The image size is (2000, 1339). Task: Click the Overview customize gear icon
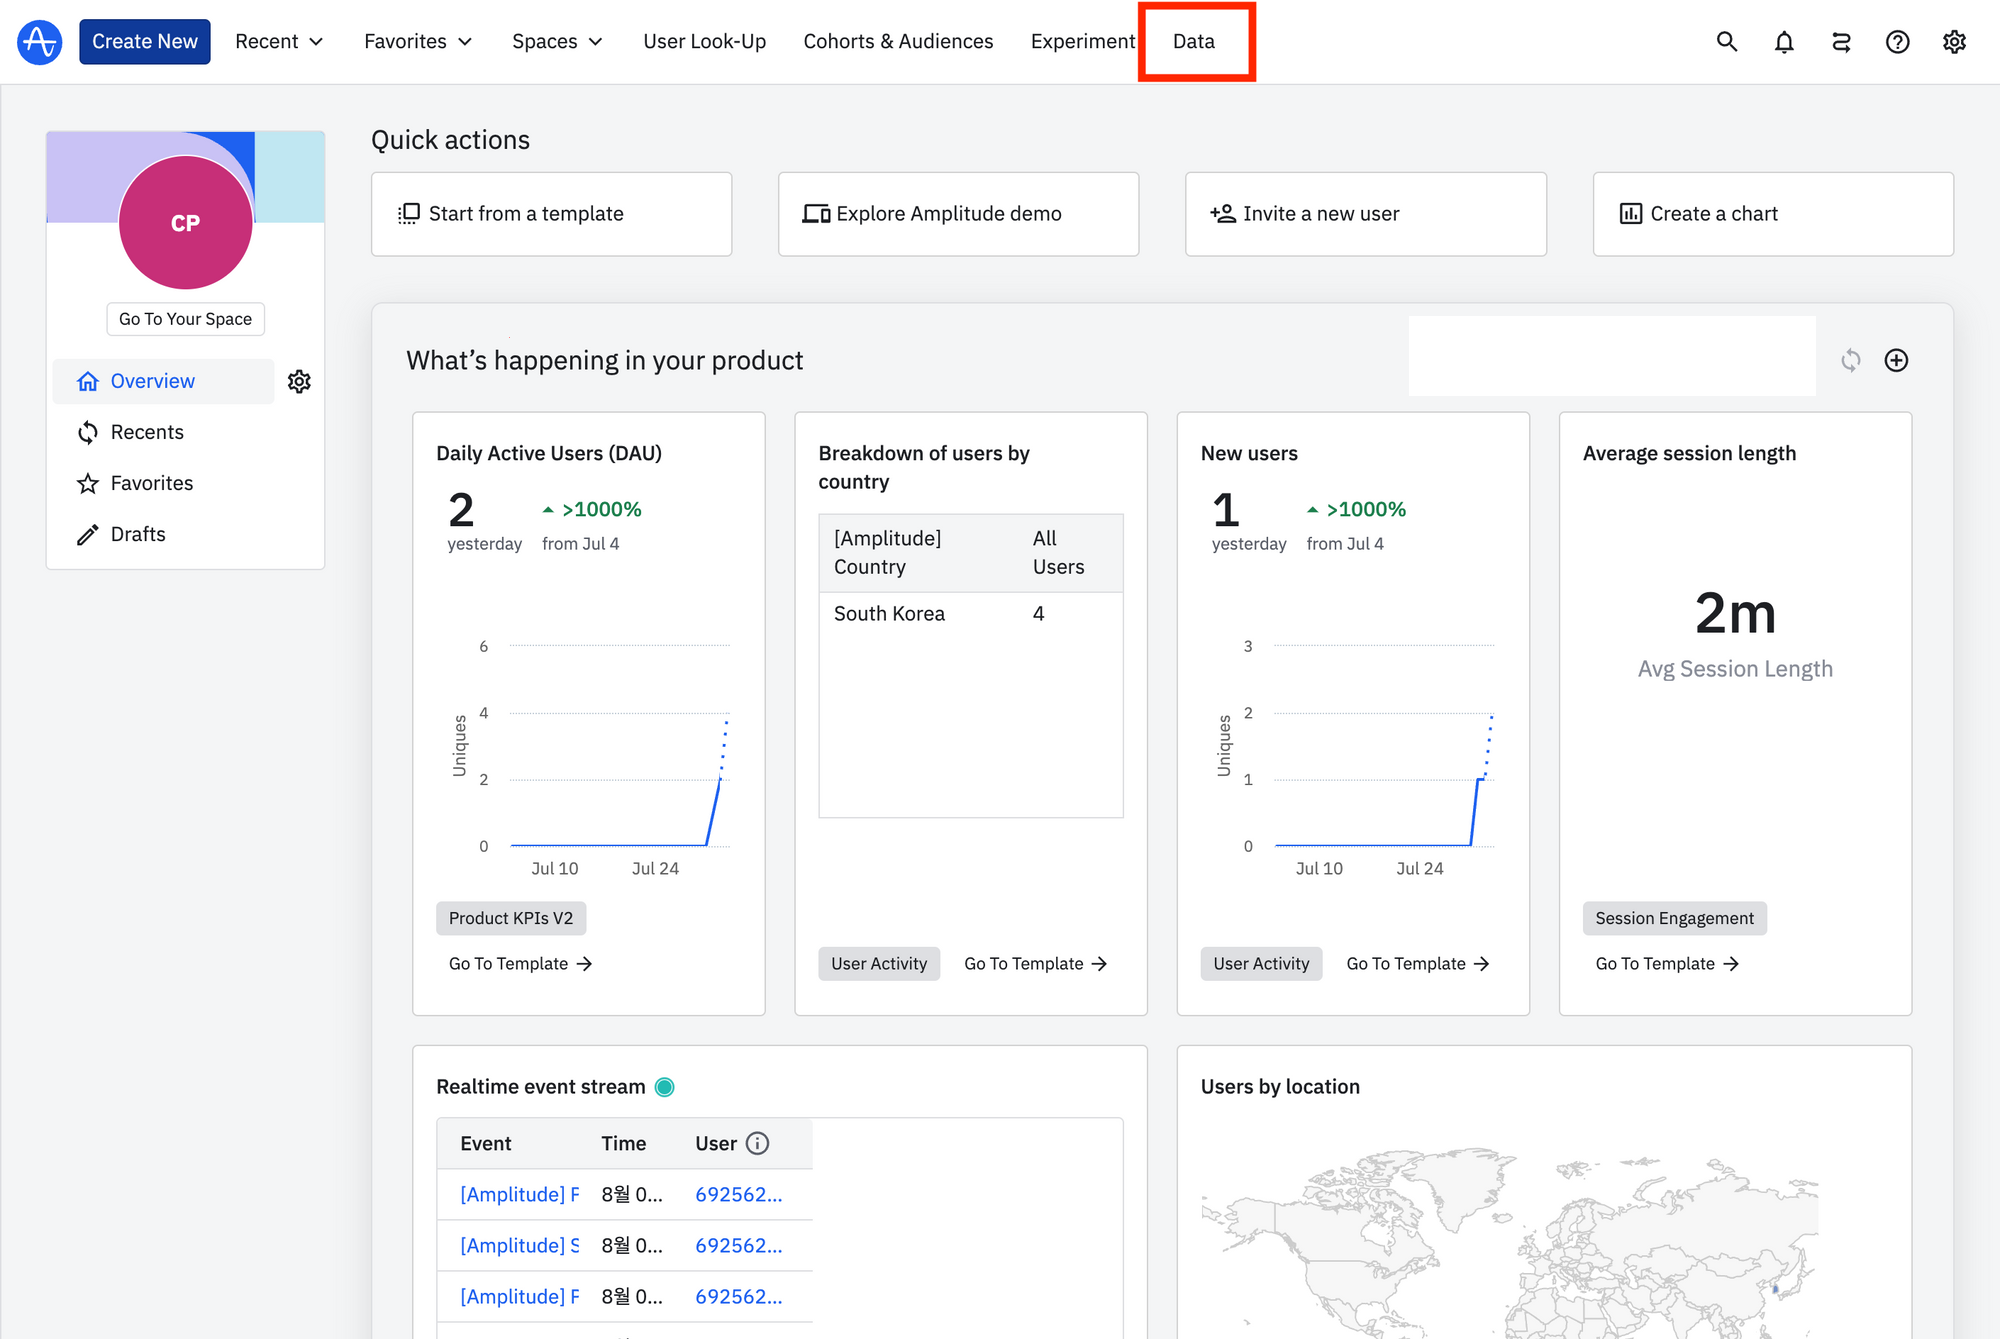[299, 382]
